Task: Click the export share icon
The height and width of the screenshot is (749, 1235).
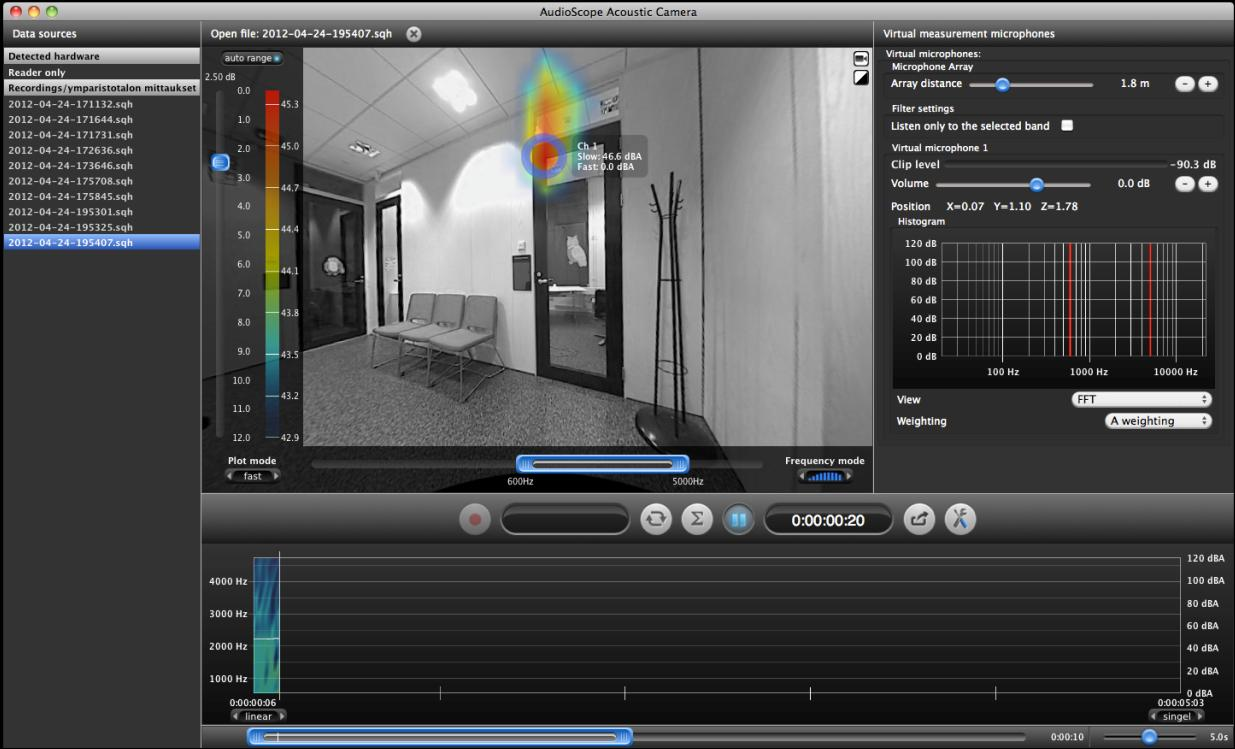Action: [x=919, y=519]
